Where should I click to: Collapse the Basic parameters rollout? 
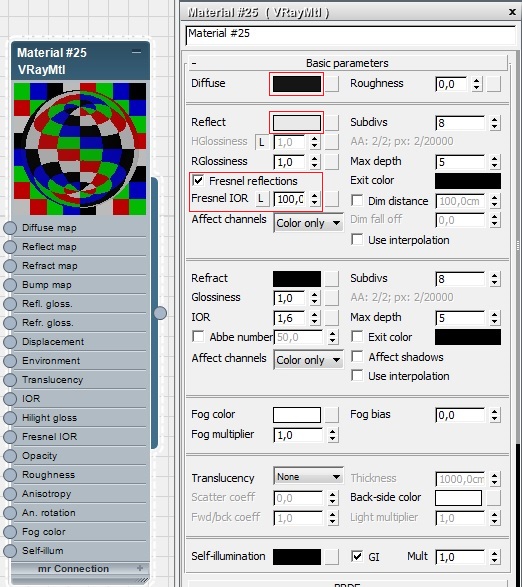point(194,63)
